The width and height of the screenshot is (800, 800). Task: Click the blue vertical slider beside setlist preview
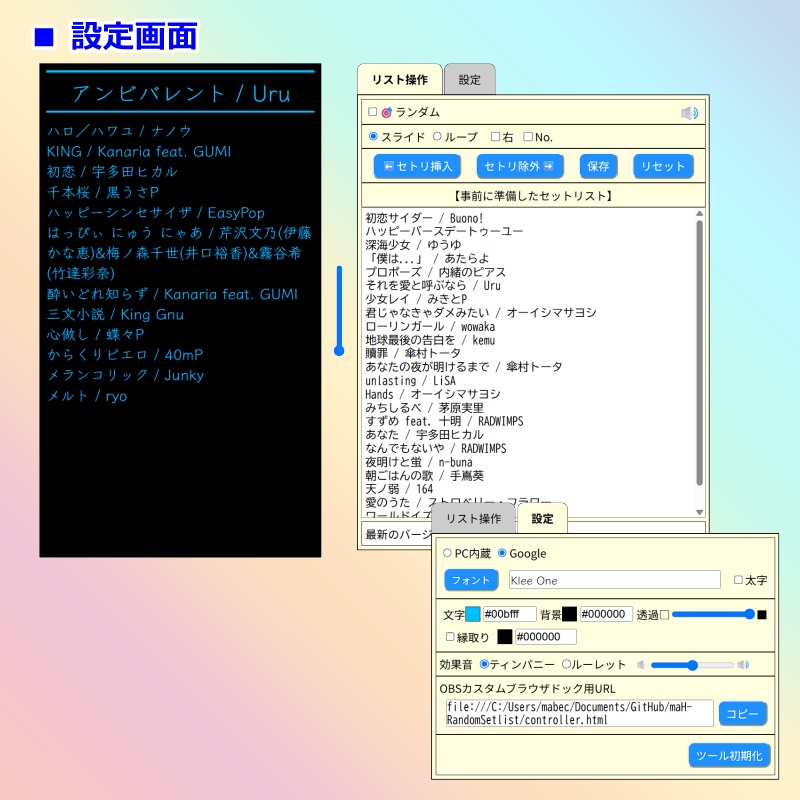point(339,310)
